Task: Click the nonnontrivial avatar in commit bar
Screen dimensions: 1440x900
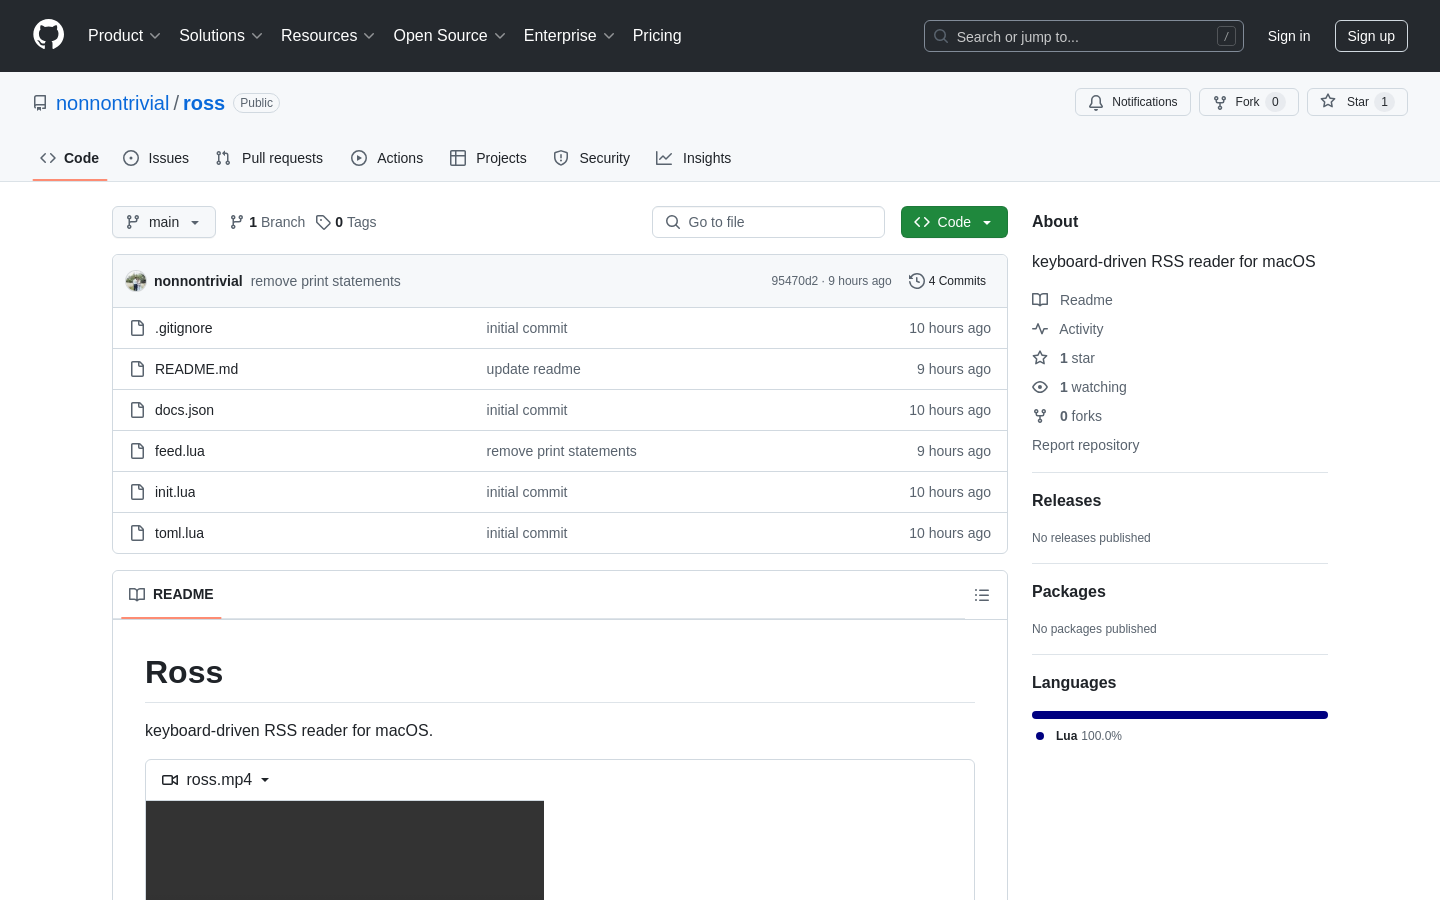Action: coord(136,281)
